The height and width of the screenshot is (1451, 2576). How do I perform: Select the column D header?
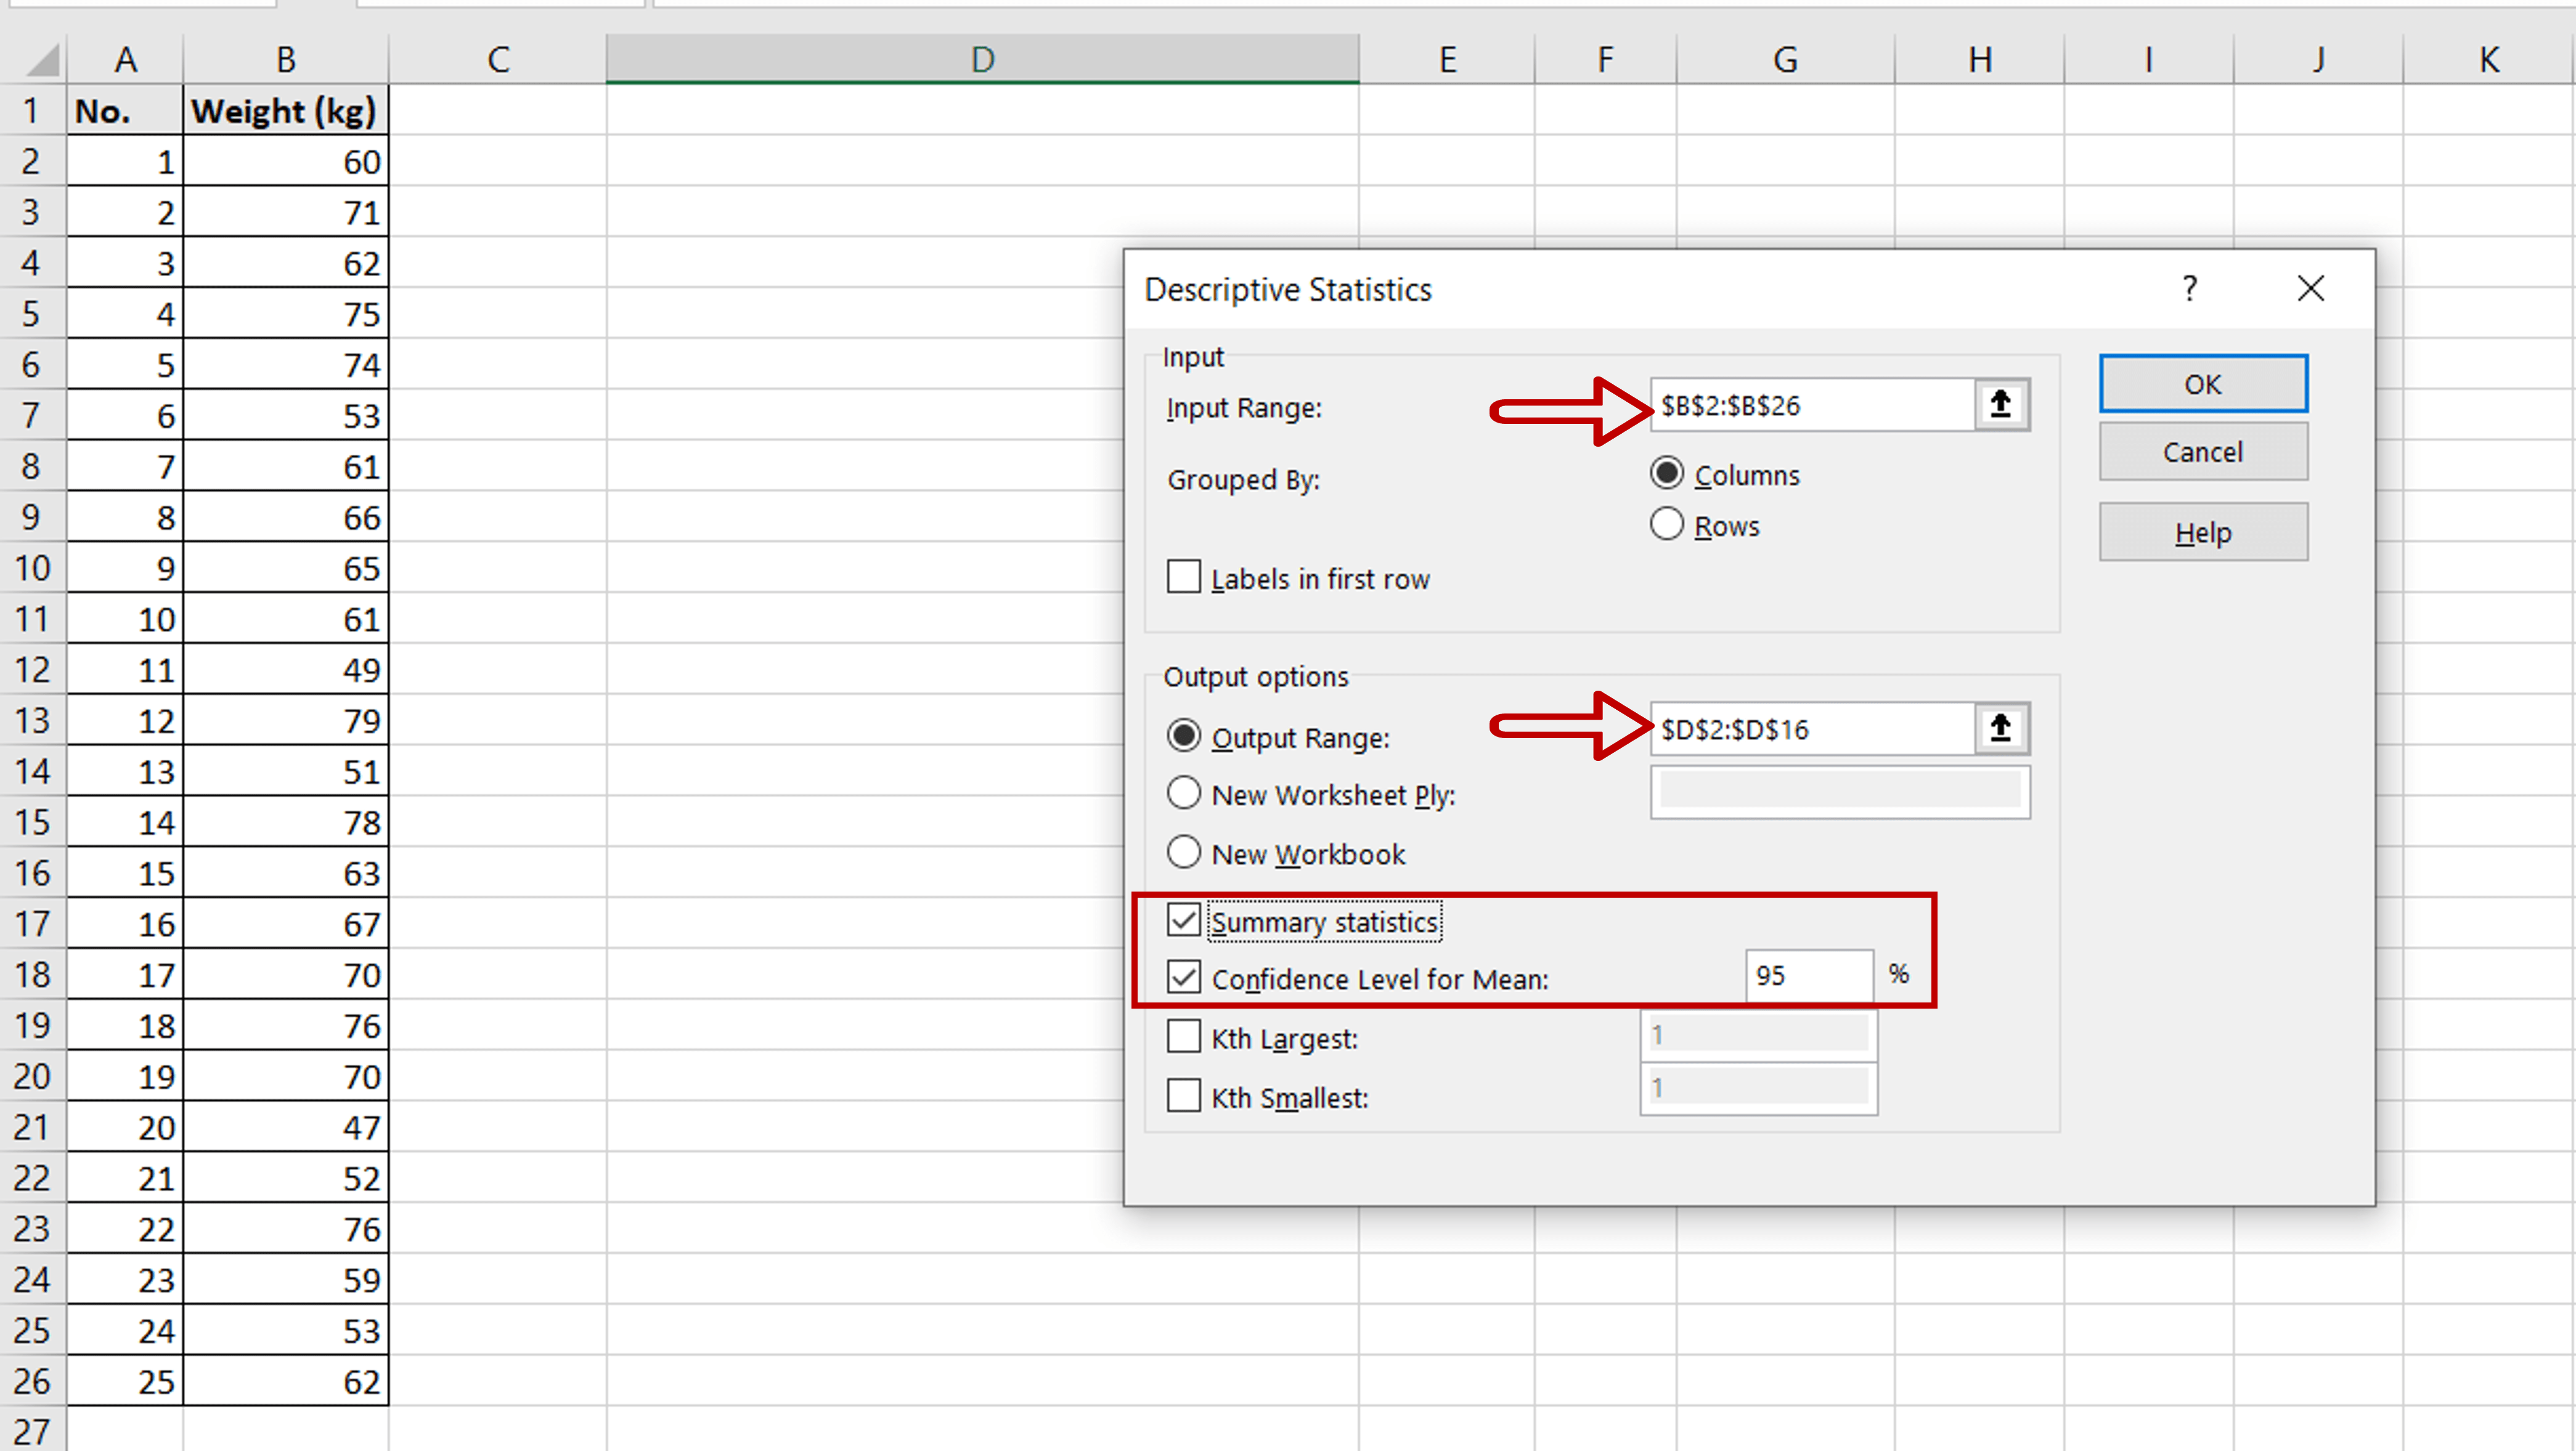(981, 57)
